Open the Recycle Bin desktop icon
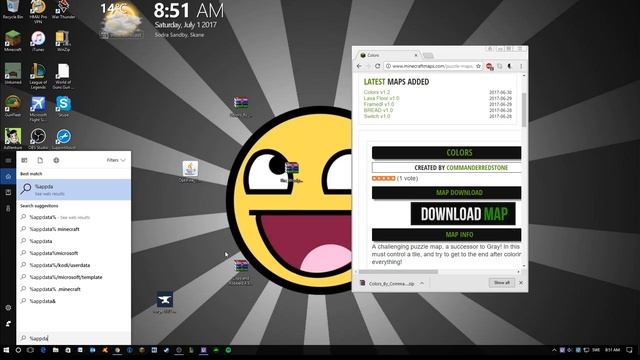Viewport: 640px width, 360px height. click(x=13, y=8)
